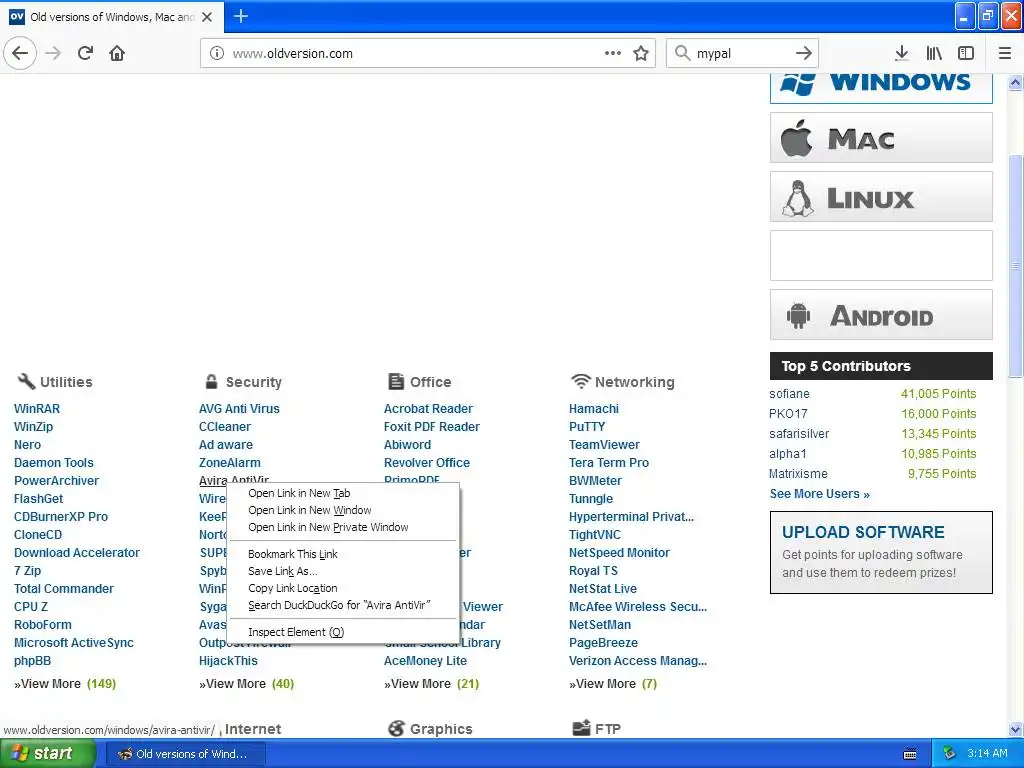This screenshot has width=1024, height=768.
Task: Open the Foxit PDF Reader link
Action: [x=431, y=426]
